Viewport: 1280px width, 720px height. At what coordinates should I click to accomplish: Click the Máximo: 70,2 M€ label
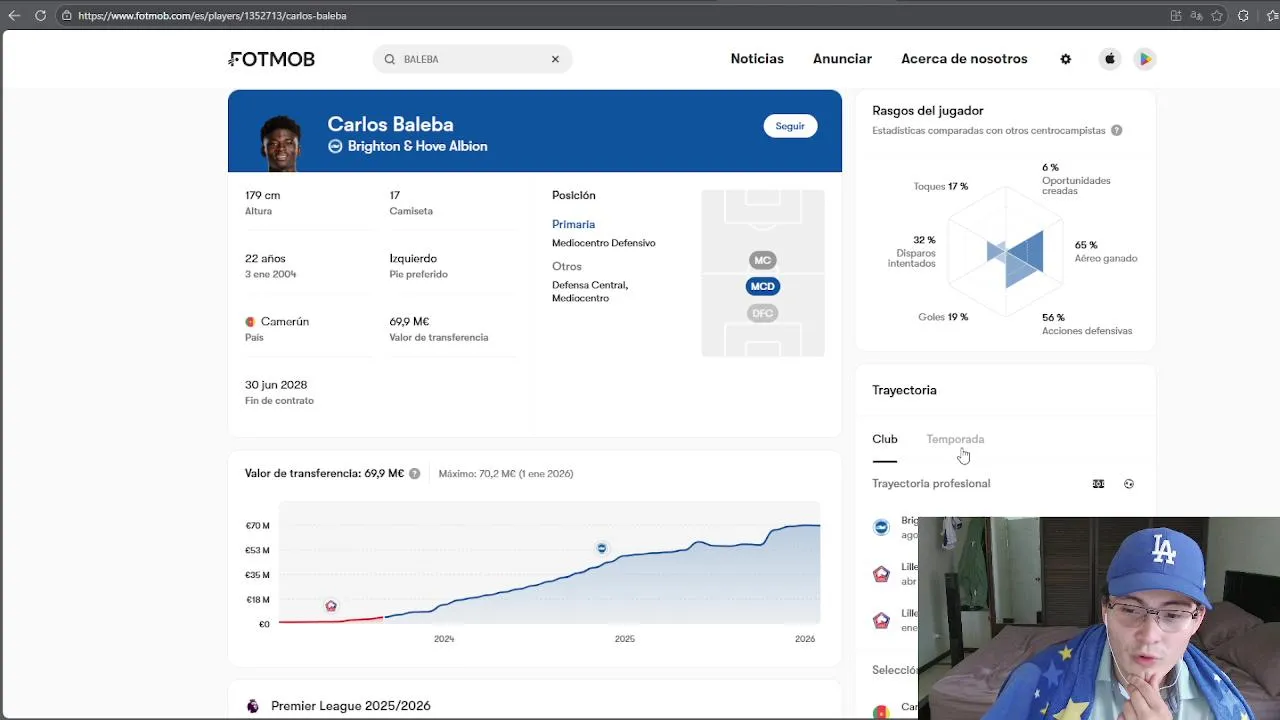pos(506,474)
